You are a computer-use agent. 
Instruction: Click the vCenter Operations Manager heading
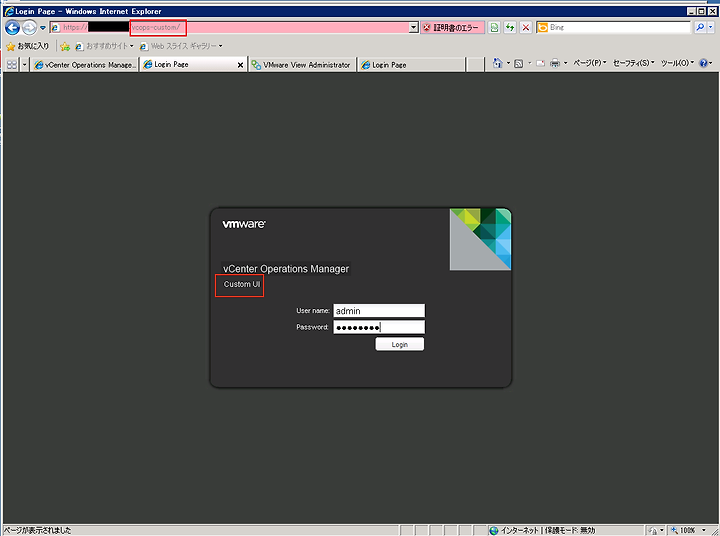[x=286, y=269]
